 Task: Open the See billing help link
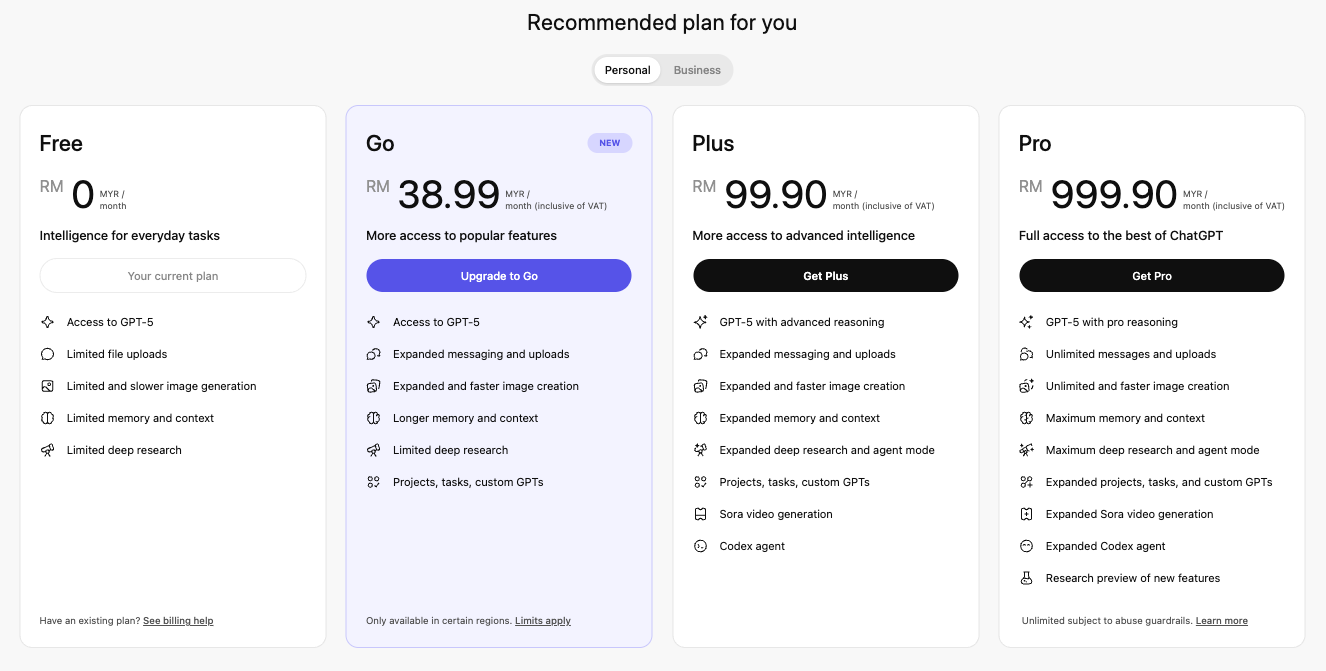point(178,621)
